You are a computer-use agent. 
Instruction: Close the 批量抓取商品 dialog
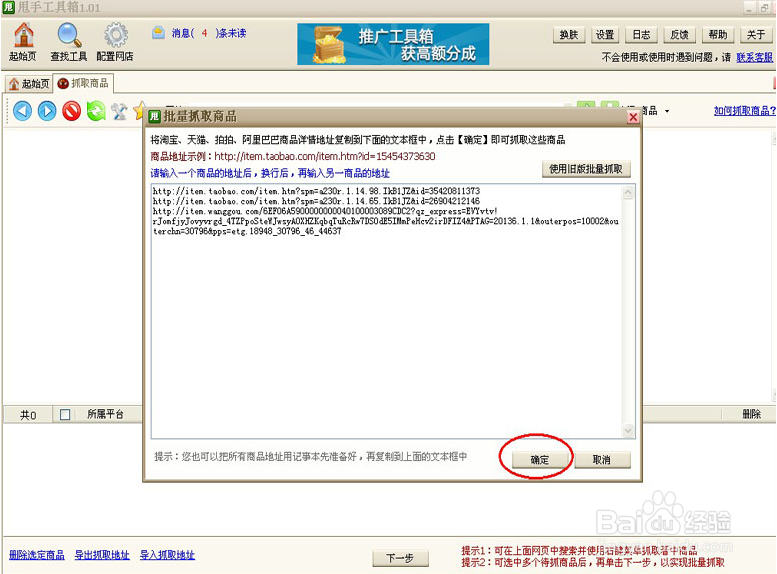click(x=633, y=117)
